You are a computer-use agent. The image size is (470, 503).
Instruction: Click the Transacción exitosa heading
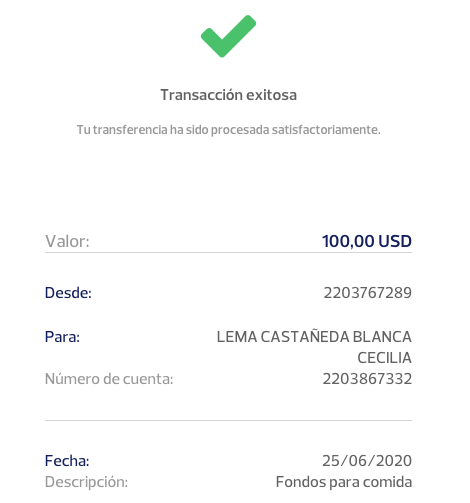228,95
